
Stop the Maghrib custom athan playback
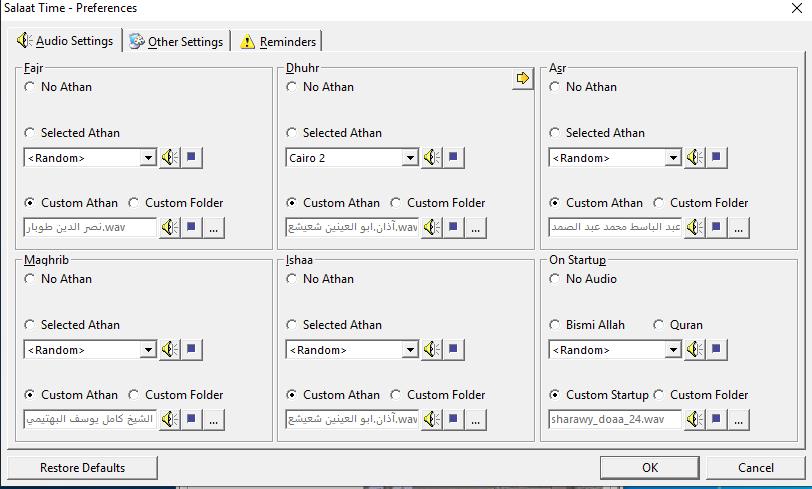(193, 420)
